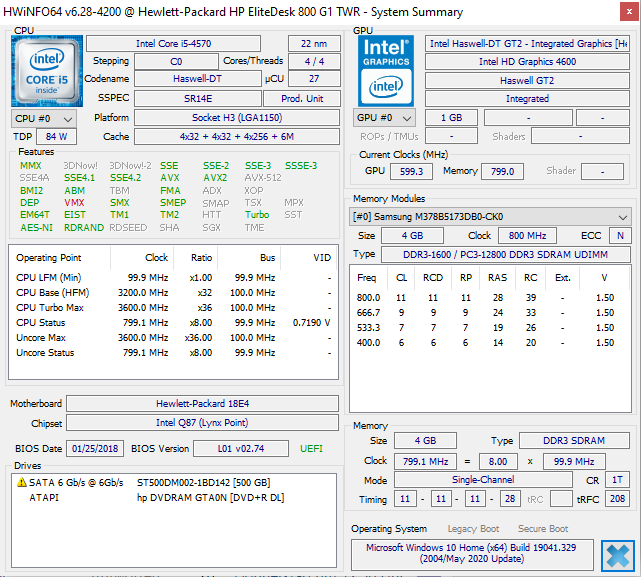Click the tRFC value 208

(x=617, y=499)
